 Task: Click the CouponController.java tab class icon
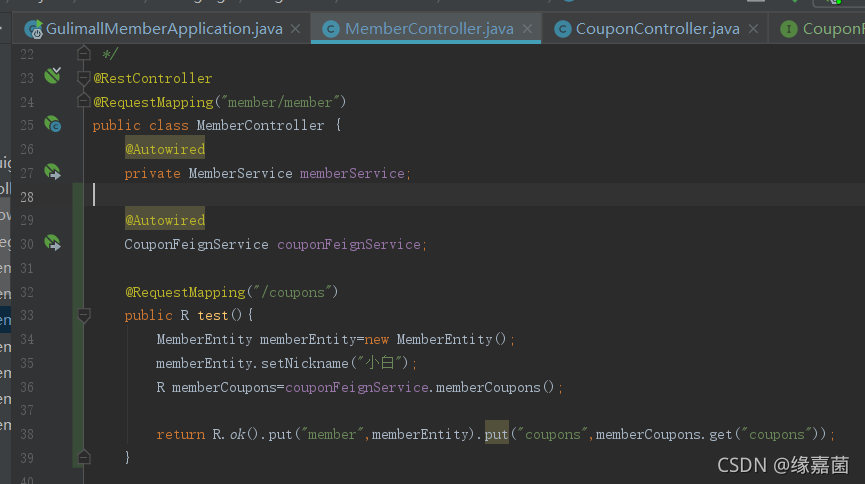point(562,29)
